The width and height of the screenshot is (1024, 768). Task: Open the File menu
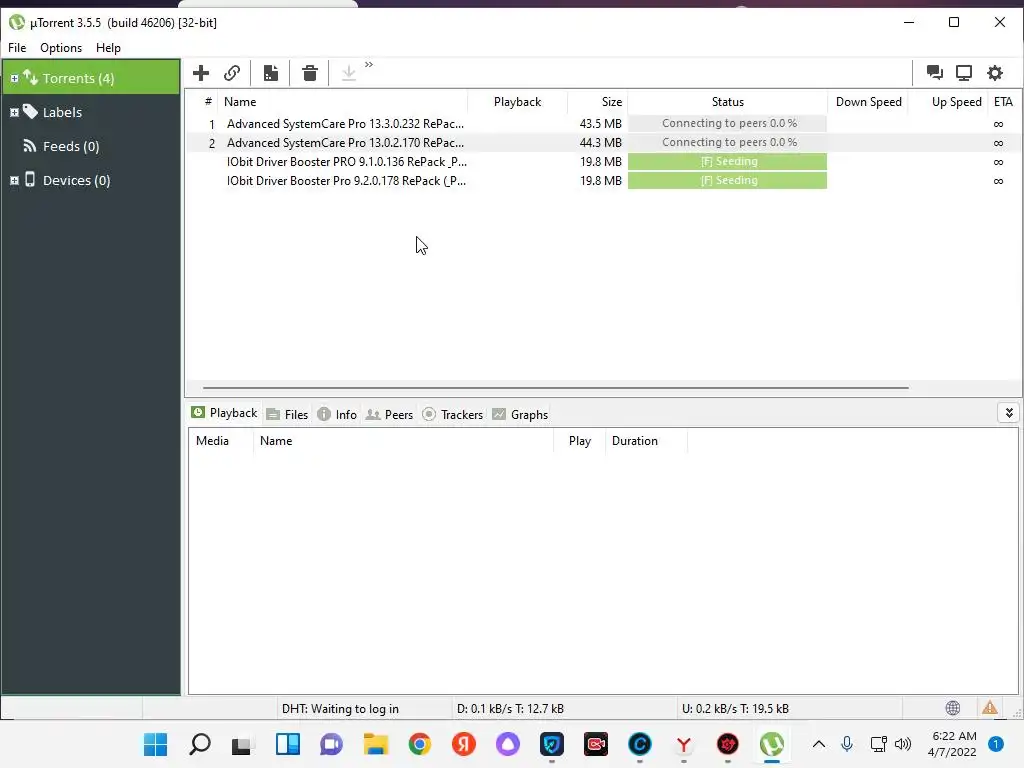pyautogui.click(x=17, y=48)
